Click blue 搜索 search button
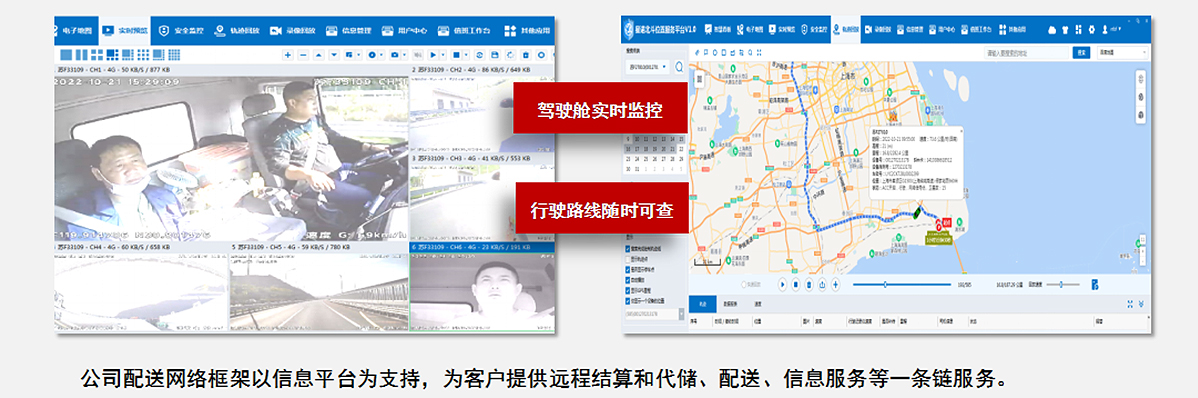 pos(1081,53)
